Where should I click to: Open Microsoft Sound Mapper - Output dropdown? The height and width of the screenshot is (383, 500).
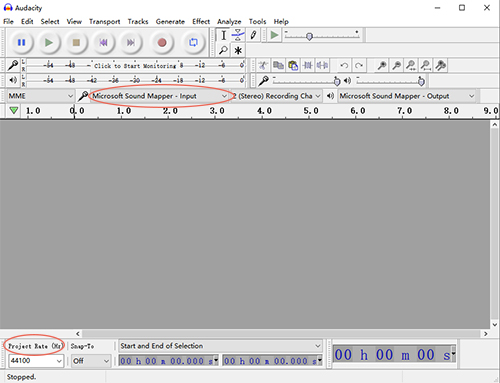click(x=407, y=96)
